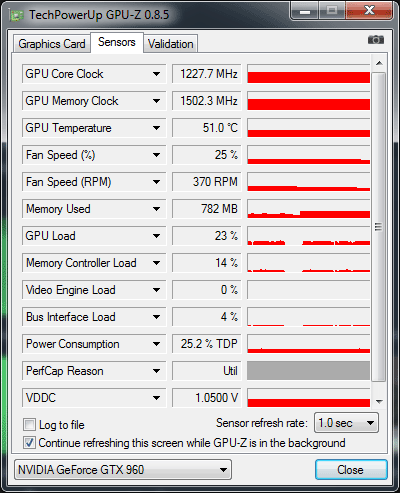
Task: Expand the Fan Speed (RPM) dropdown
Action: [156, 182]
